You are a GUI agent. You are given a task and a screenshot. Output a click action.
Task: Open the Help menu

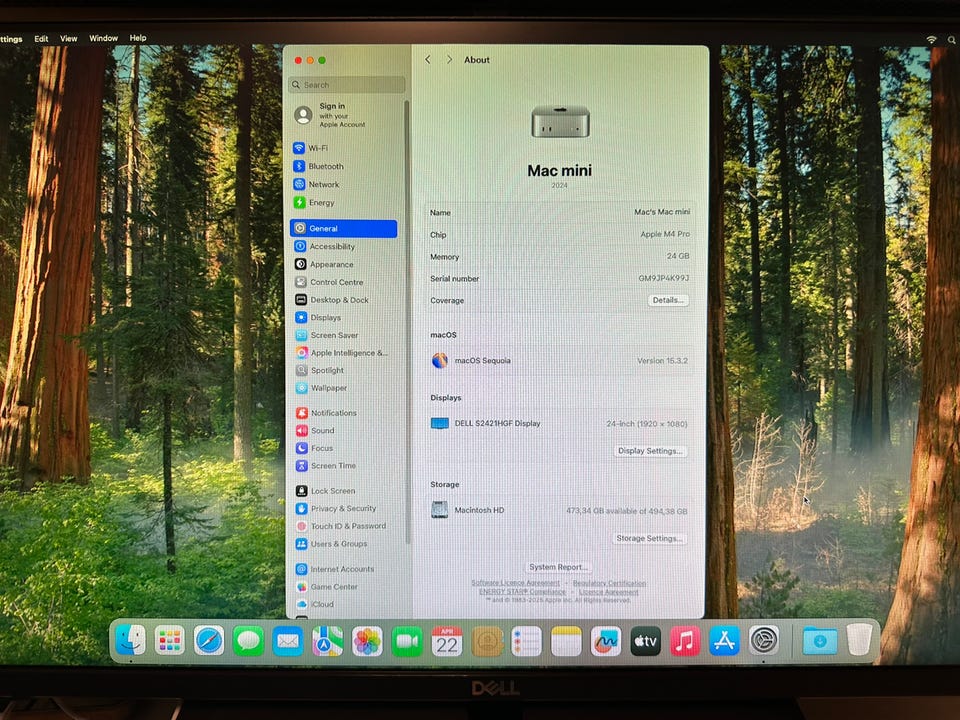pos(138,38)
